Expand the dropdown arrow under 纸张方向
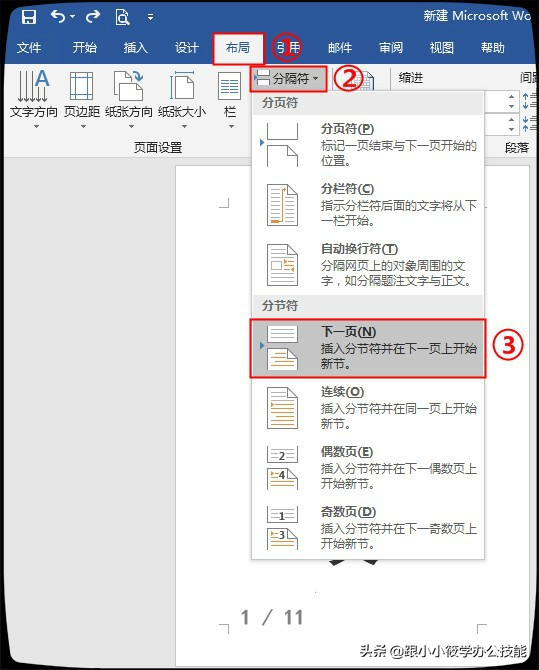539x670 pixels. click(132, 126)
